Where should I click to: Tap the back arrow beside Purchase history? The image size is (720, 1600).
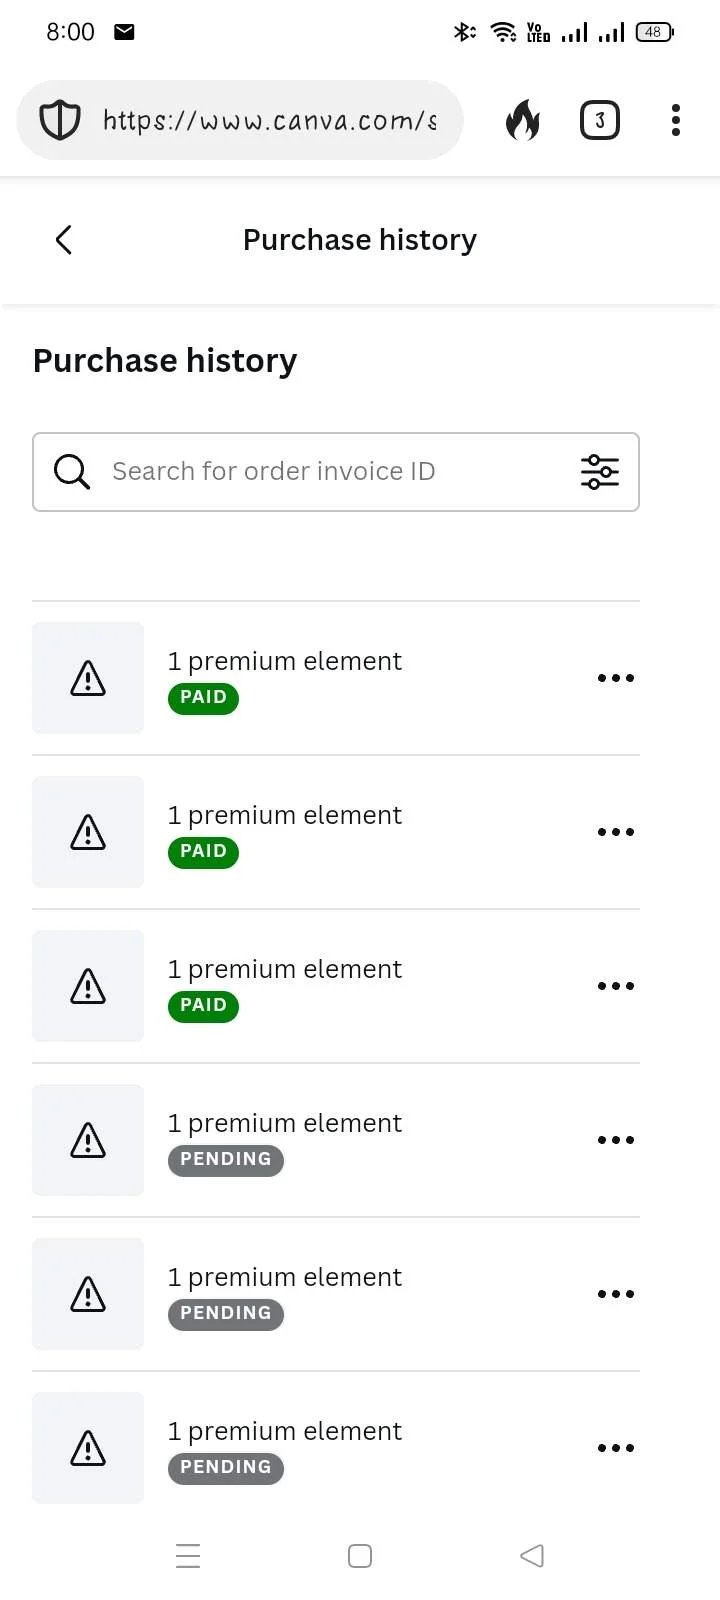coord(64,240)
